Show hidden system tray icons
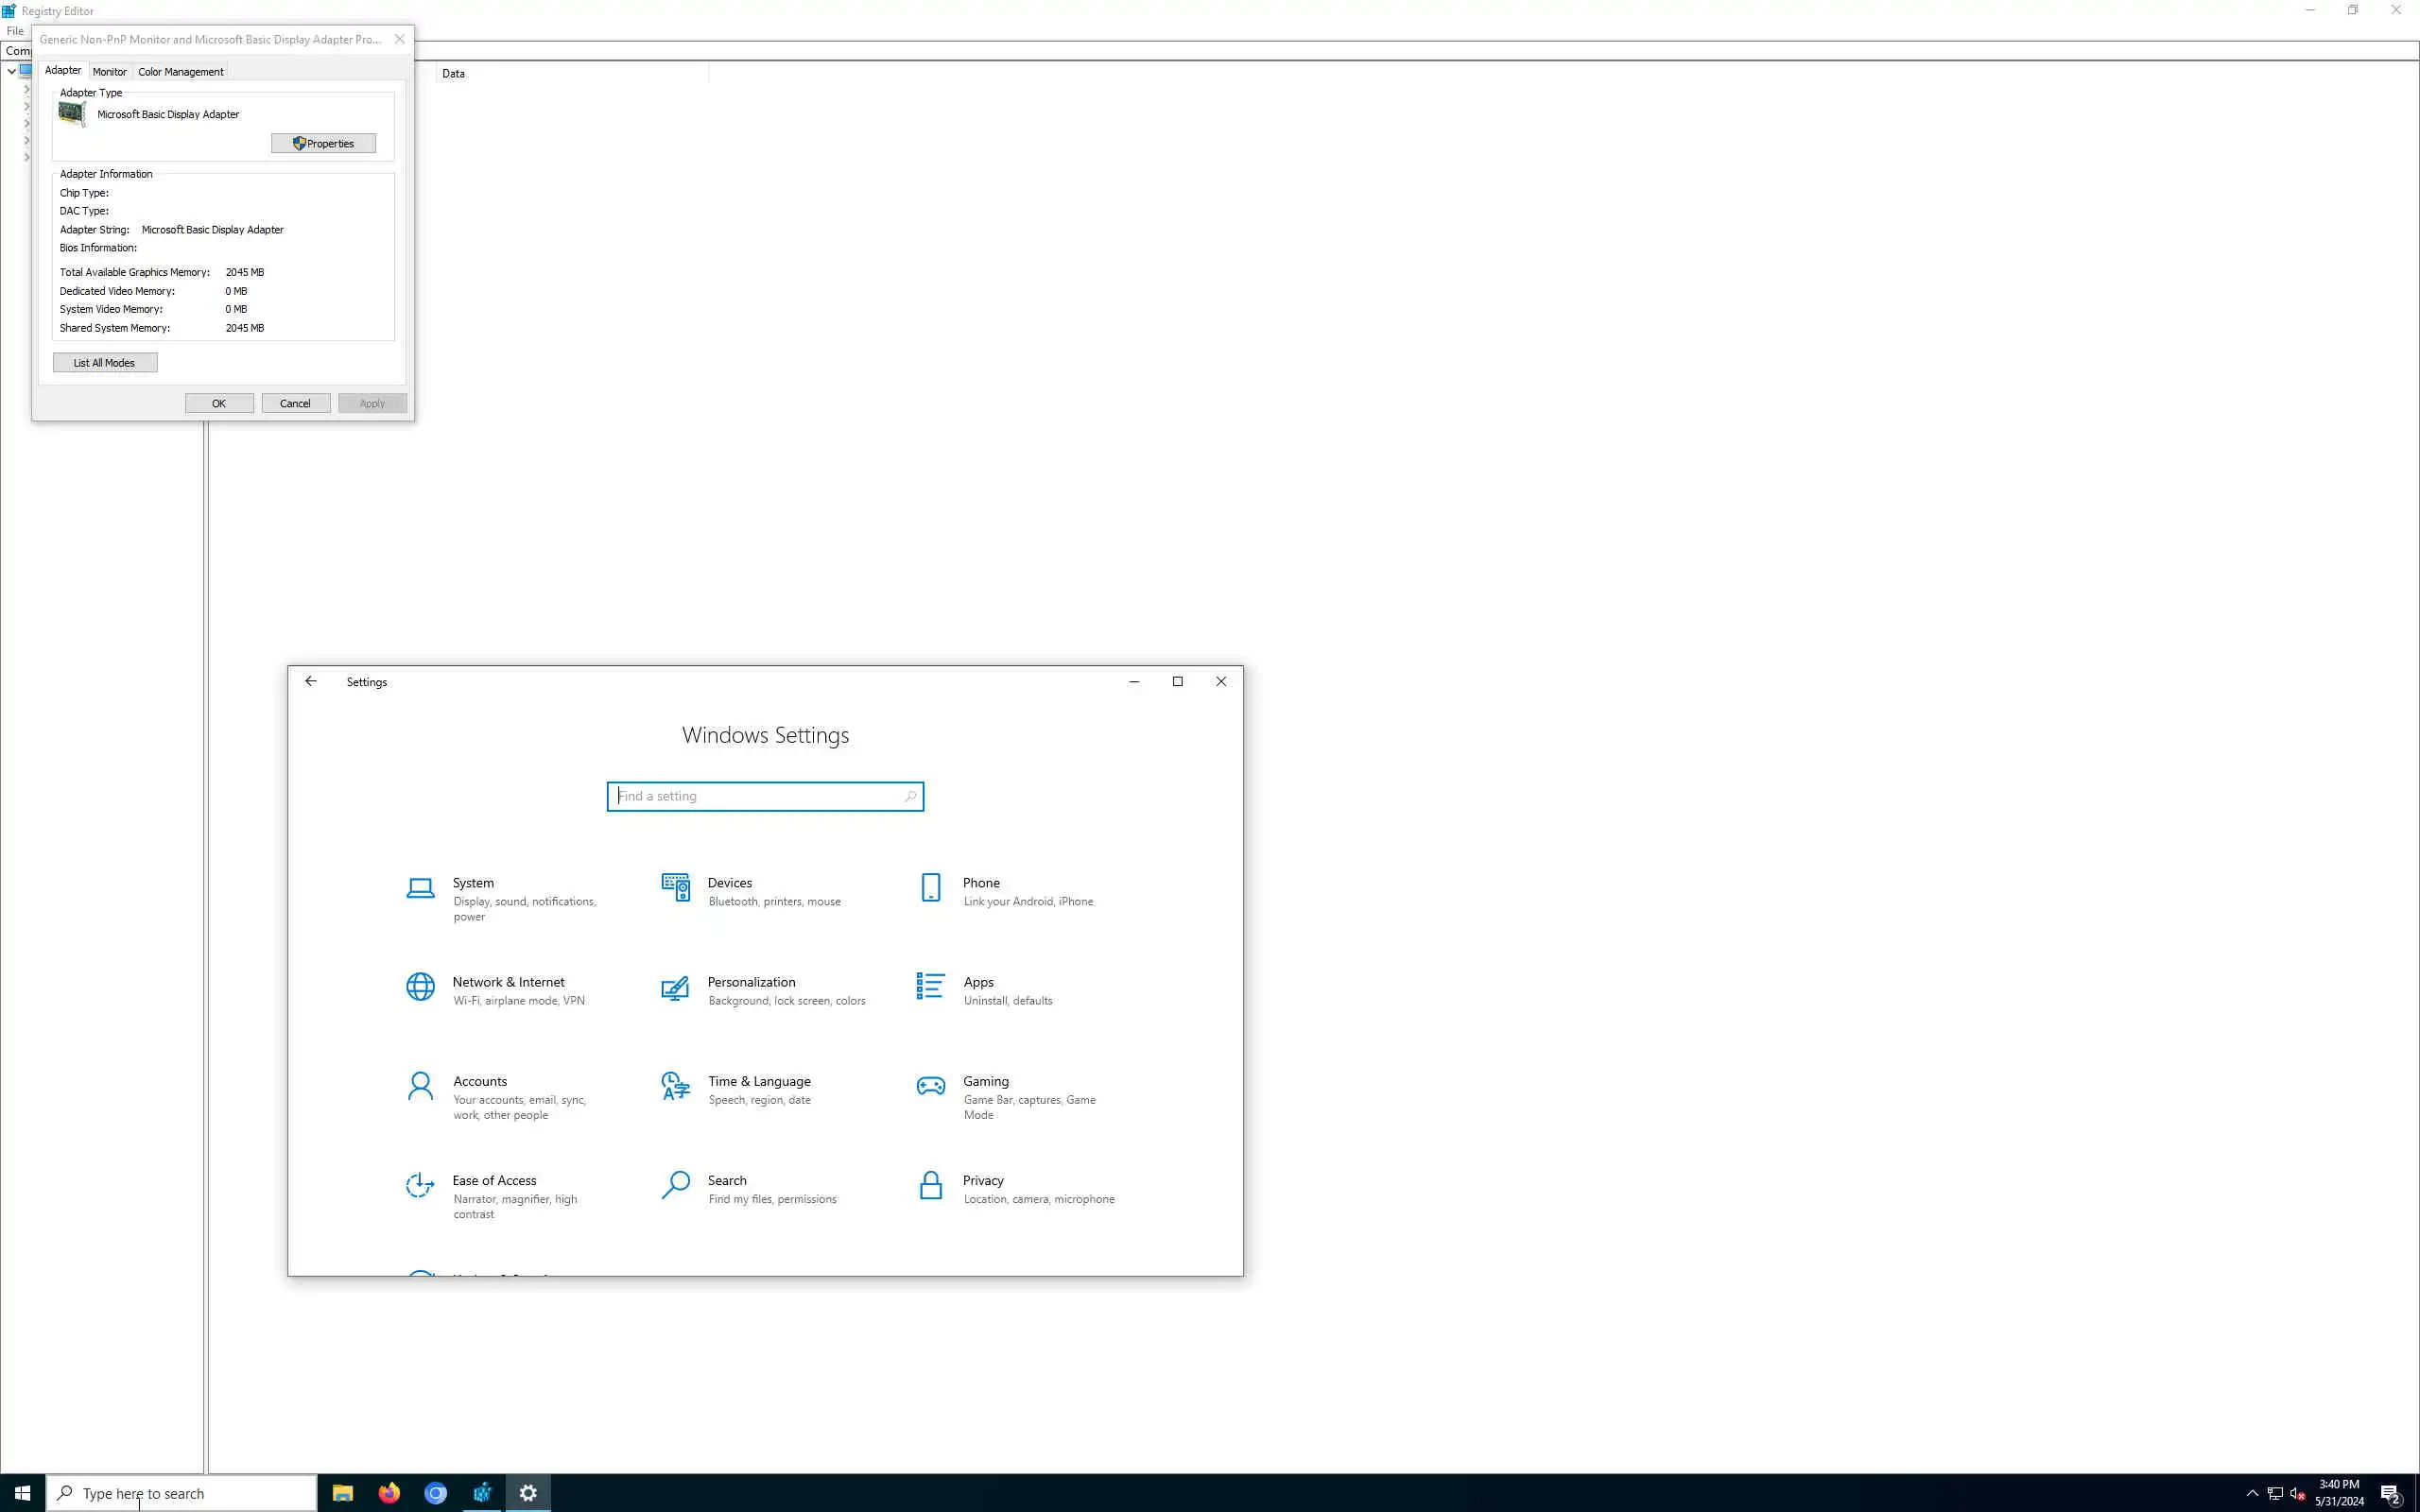The width and height of the screenshot is (2420, 1512). 2252,1493
